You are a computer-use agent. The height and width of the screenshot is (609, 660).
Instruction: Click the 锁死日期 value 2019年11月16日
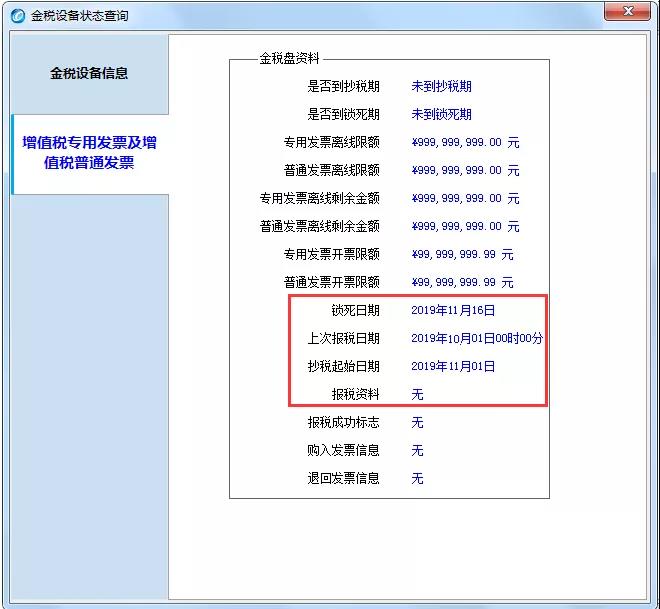pyautogui.click(x=453, y=311)
